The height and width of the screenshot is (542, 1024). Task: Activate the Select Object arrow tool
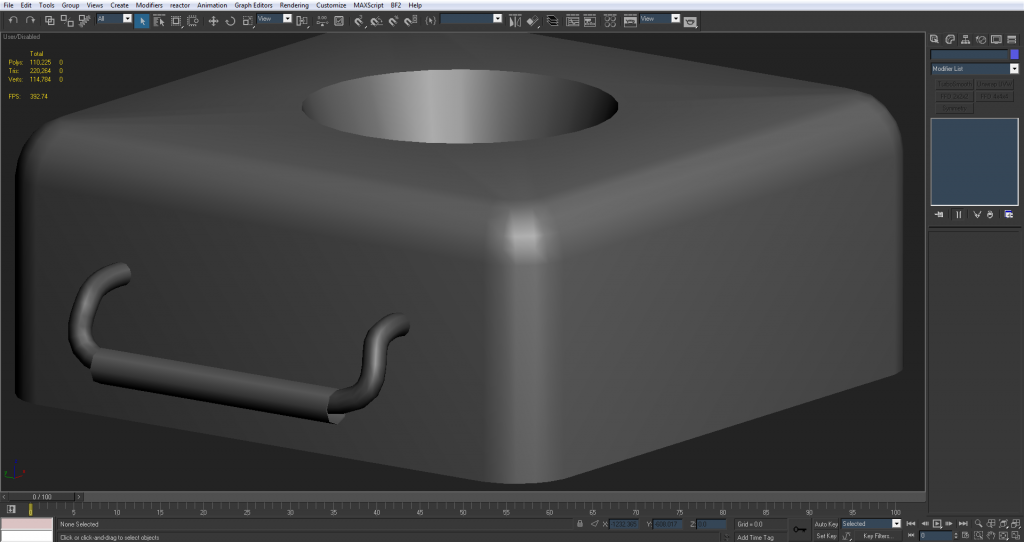(142, 20)
